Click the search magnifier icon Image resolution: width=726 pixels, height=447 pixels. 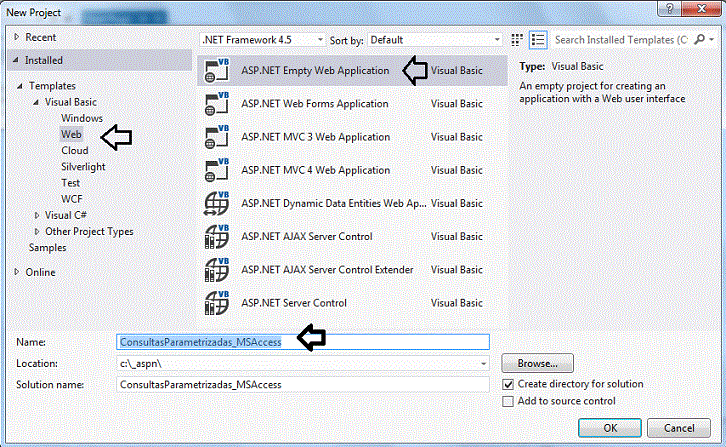coord(699,40)
